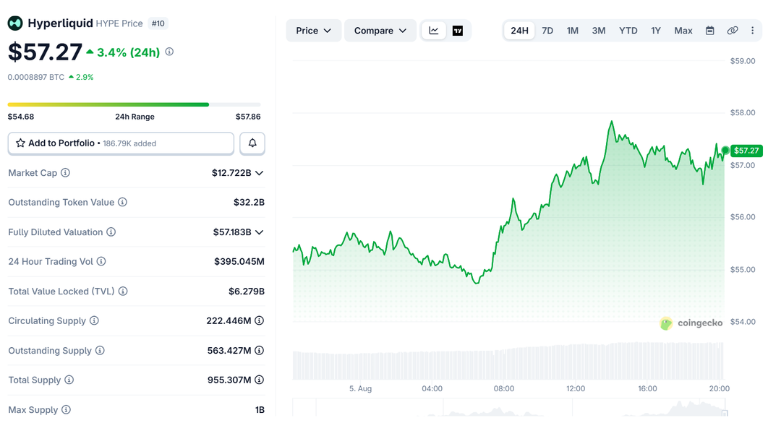Open info icon next to Circulating Supply label
768x432 pixels.
point(94,320)
